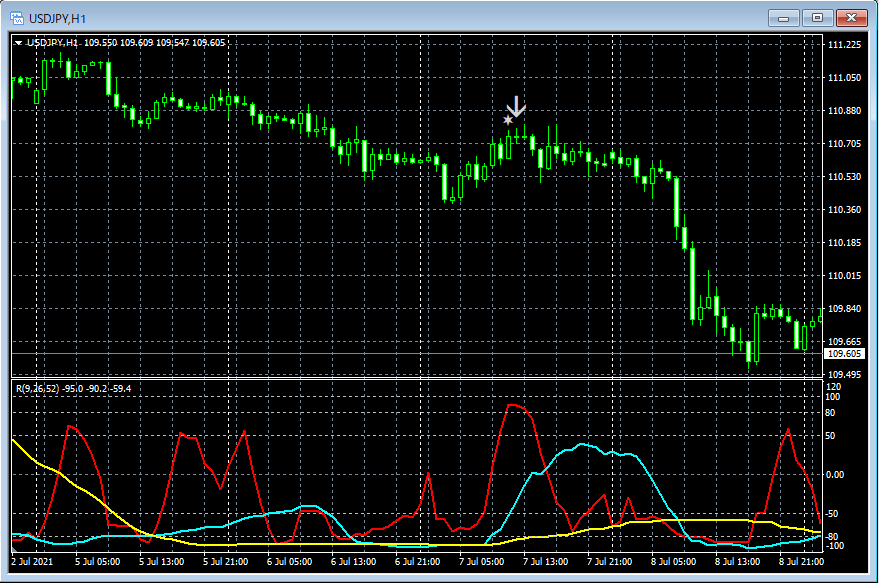Click time axis label 5 Jul 21:00
This screenshot has height=583, width=880.
pyautogui.click(x=226, y=562)
